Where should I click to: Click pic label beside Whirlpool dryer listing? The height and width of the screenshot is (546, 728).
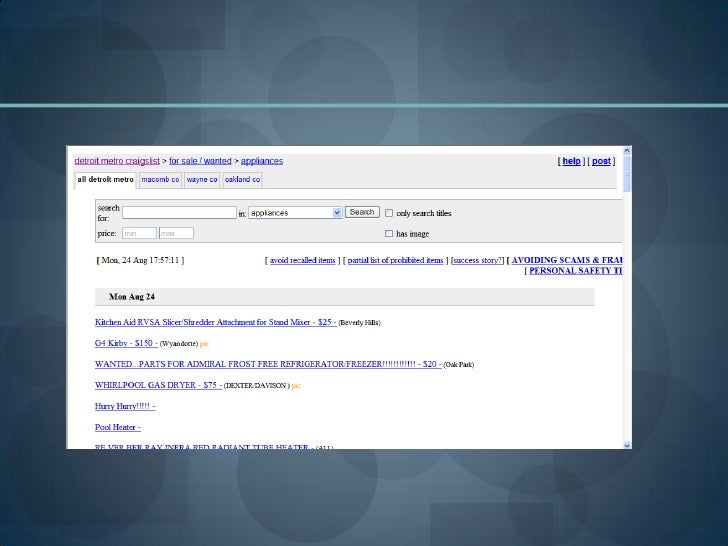click(x=296, y=386)
